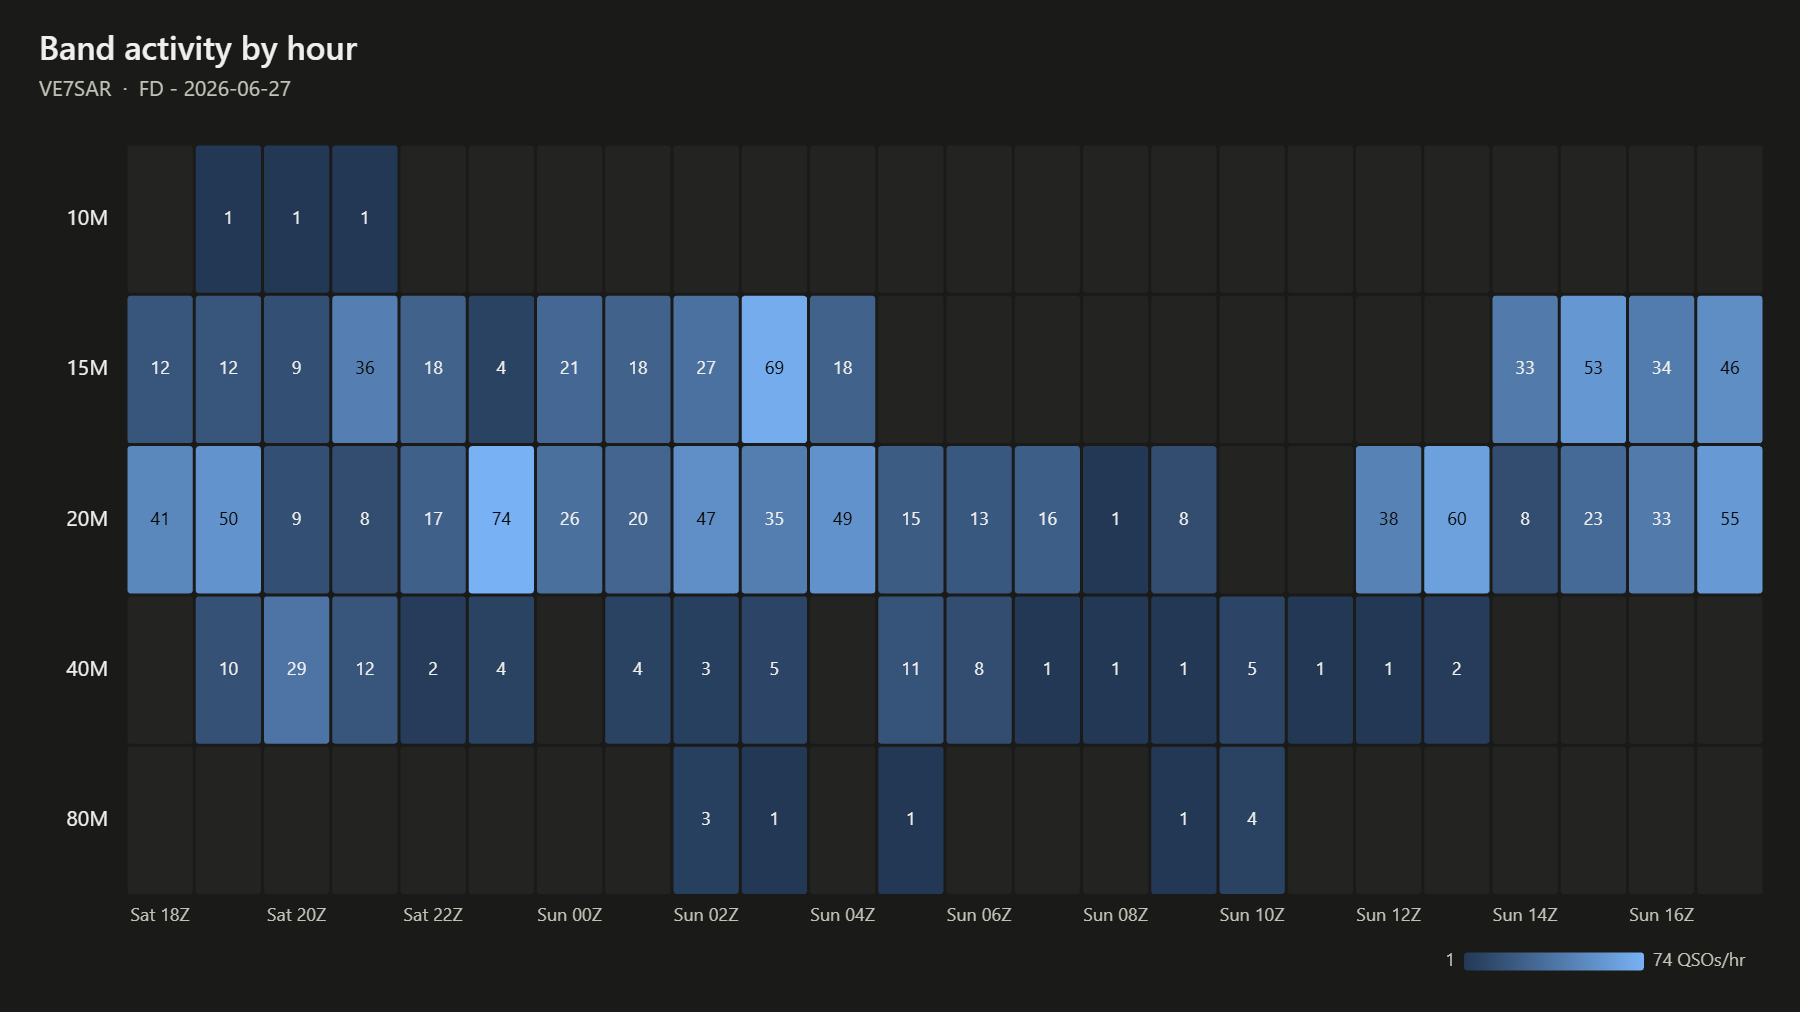This screenshot has height=1012, width=1800.
Task: Select the 11 cell in 40M row
Action: tap(910, 669)
